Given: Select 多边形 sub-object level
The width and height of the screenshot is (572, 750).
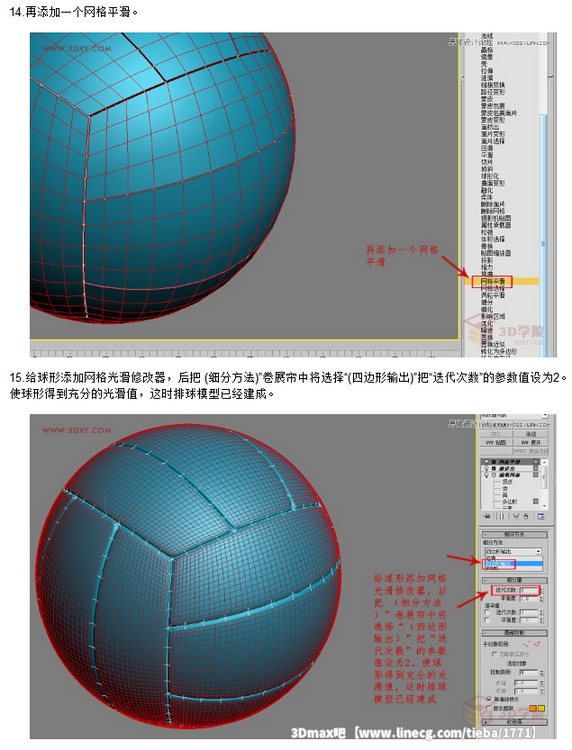Looking at the screenshot, I should tap(509, 502).
